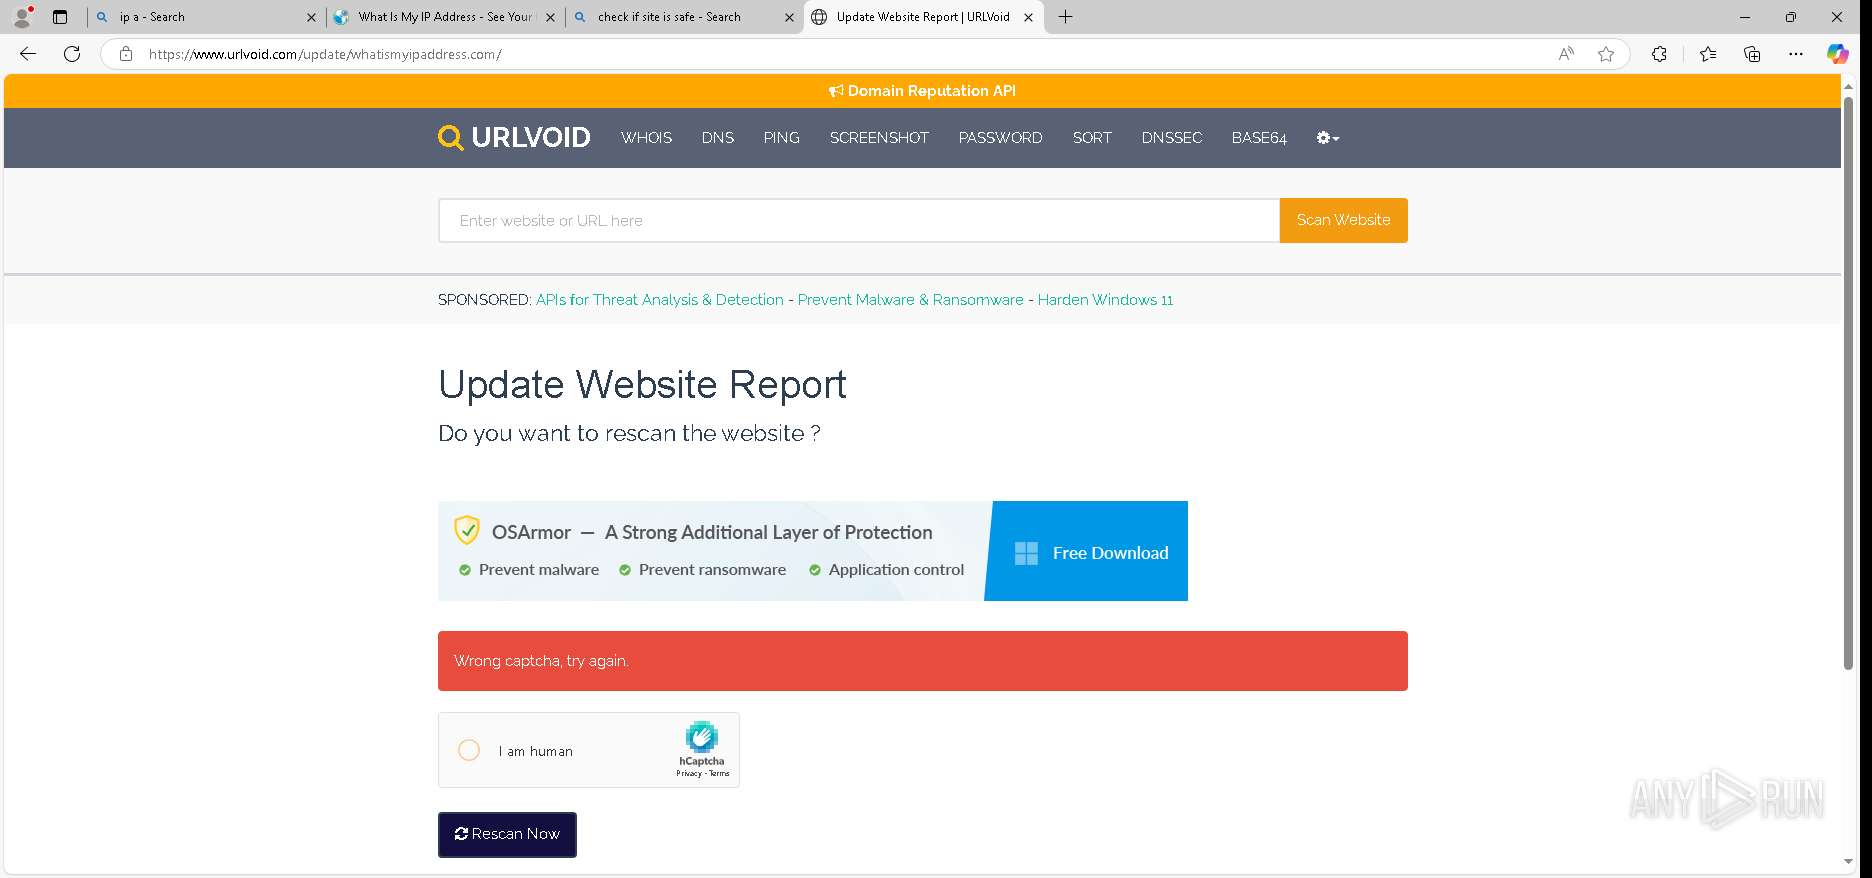Image resolution: width=1872 pixels, height=878 pixels.
Task: Open PING in navigation bar
Action: pos(781,138)
